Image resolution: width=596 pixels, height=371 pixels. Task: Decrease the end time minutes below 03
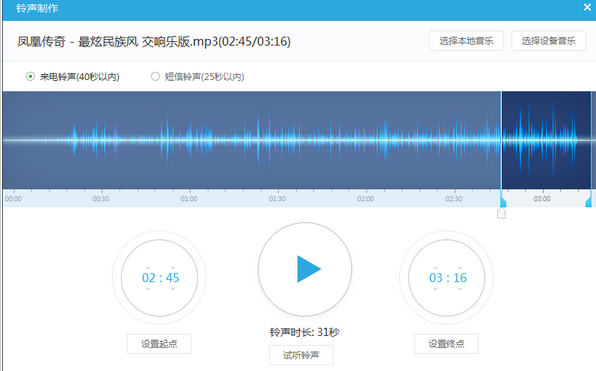[x=436, y=289]
